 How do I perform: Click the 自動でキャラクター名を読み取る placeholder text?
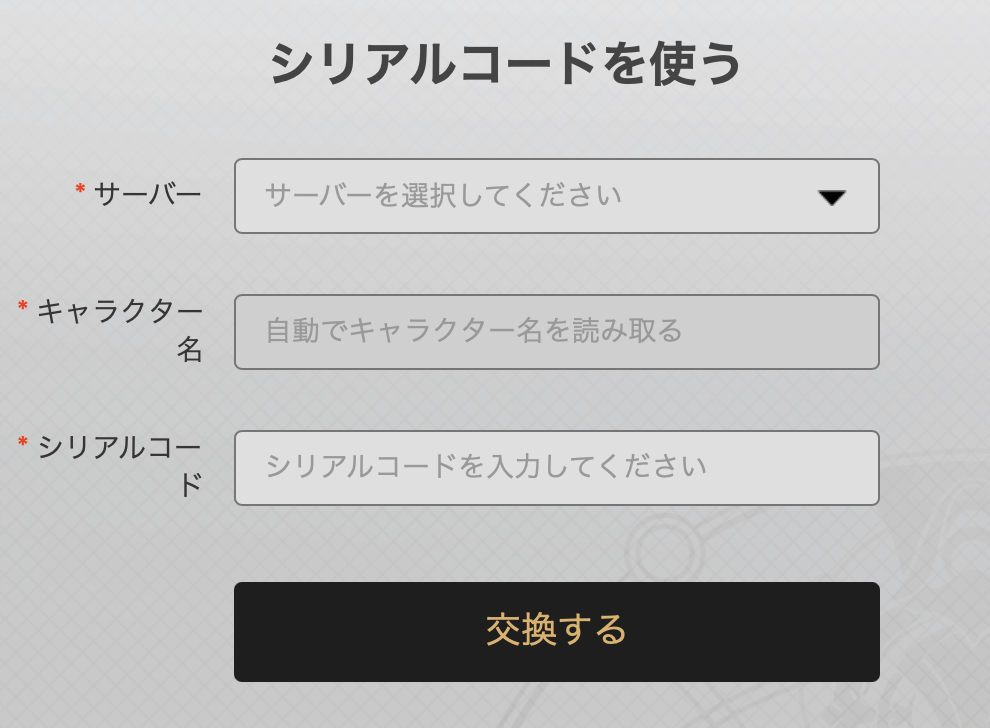[x=474, y=331]
